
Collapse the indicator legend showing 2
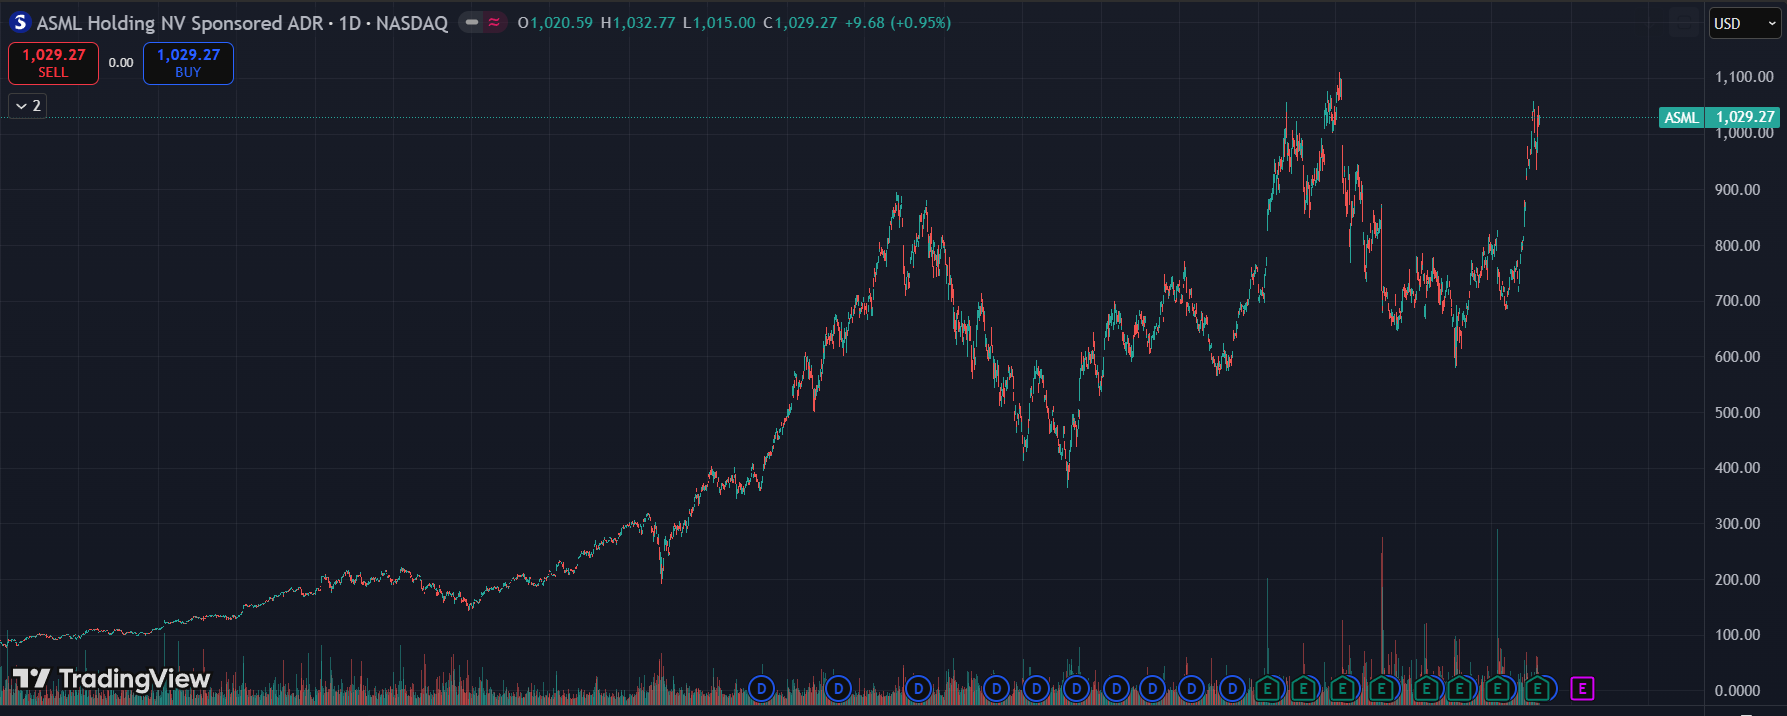pos(28,106)
